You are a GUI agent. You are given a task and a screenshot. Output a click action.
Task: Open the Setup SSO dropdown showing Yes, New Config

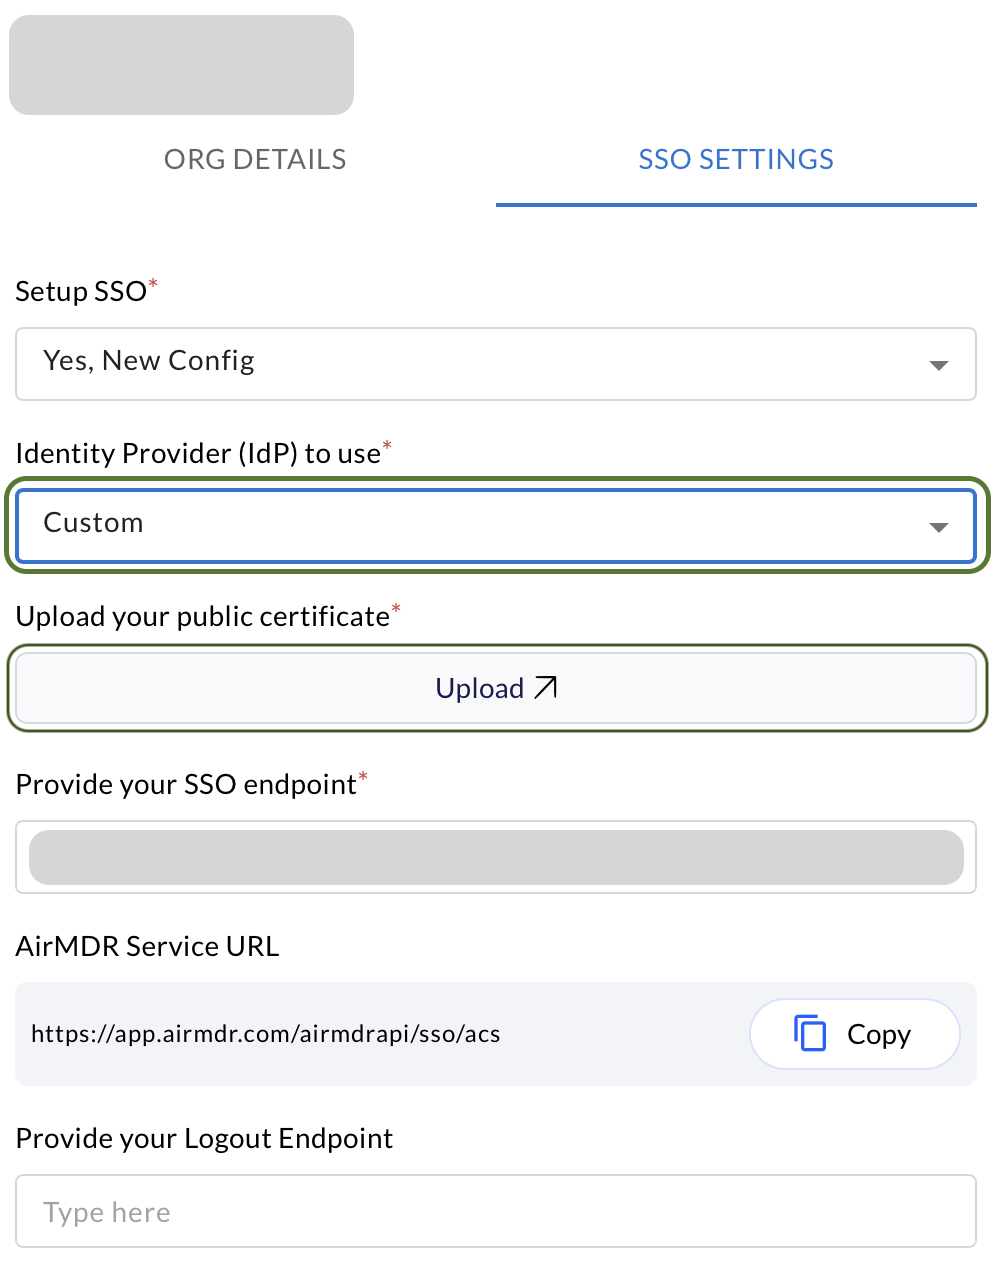pos(496,364)
